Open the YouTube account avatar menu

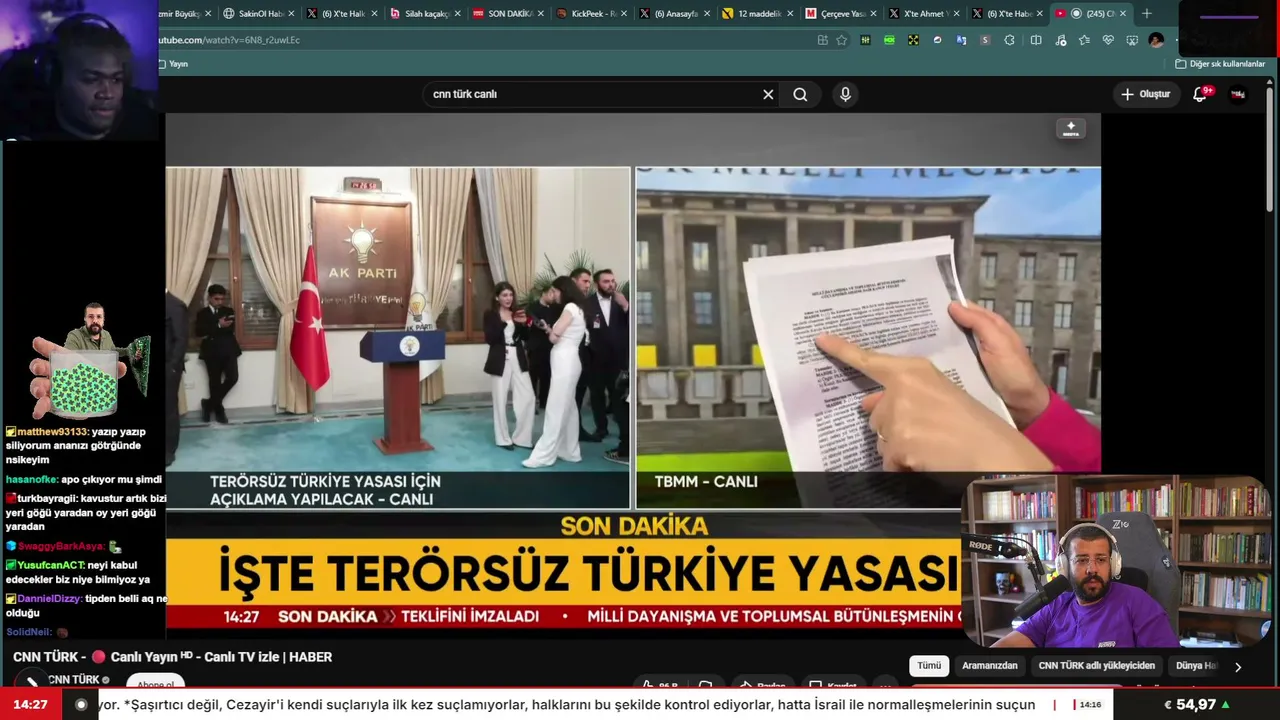coord(1238,94)
